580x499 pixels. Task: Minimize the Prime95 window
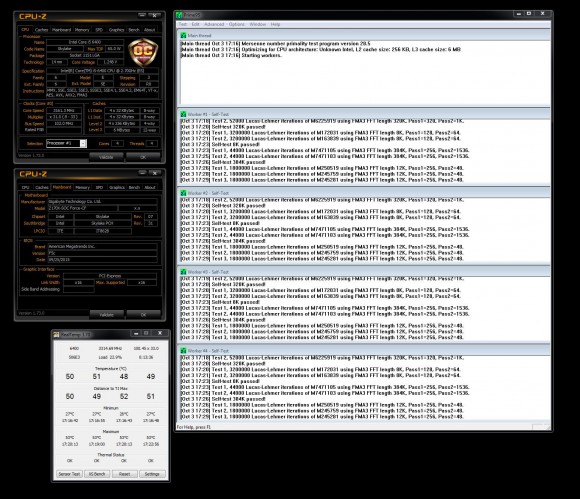tap(519, 14)
